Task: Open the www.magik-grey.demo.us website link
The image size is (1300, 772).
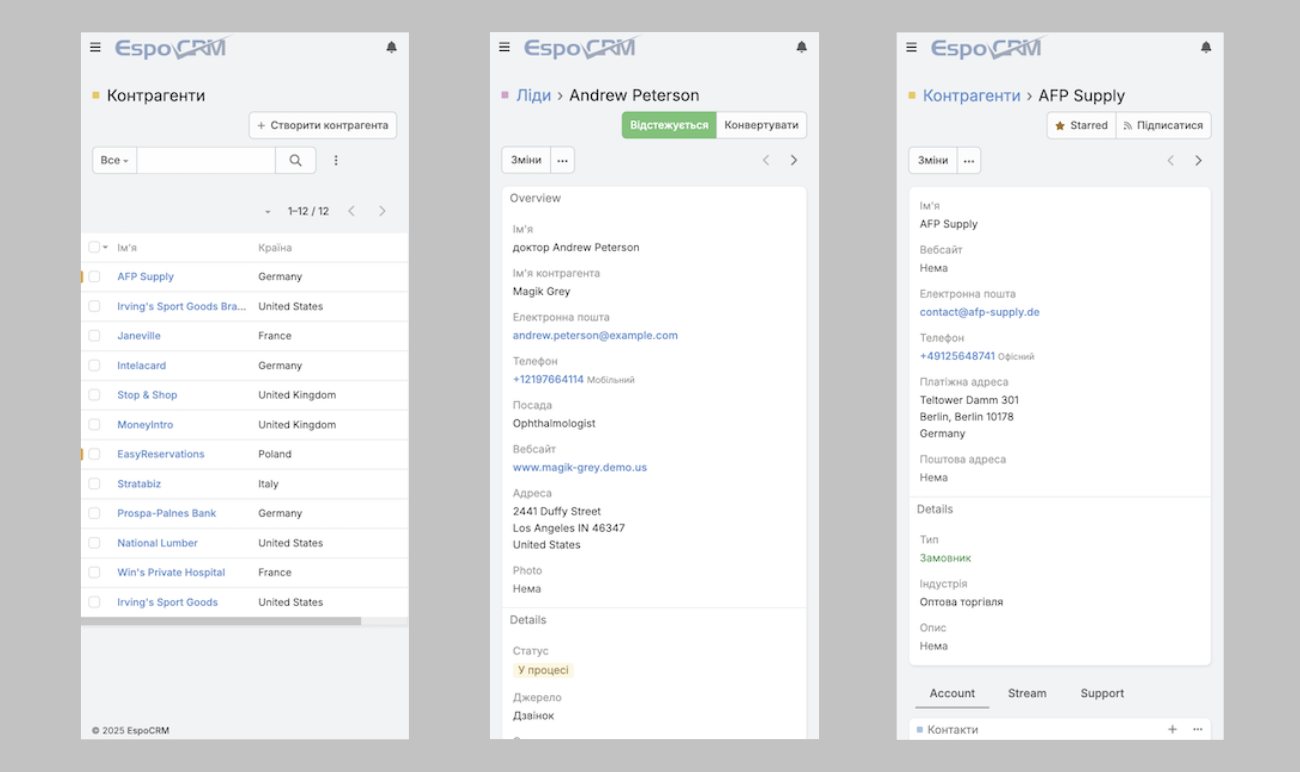Action: 580,468
